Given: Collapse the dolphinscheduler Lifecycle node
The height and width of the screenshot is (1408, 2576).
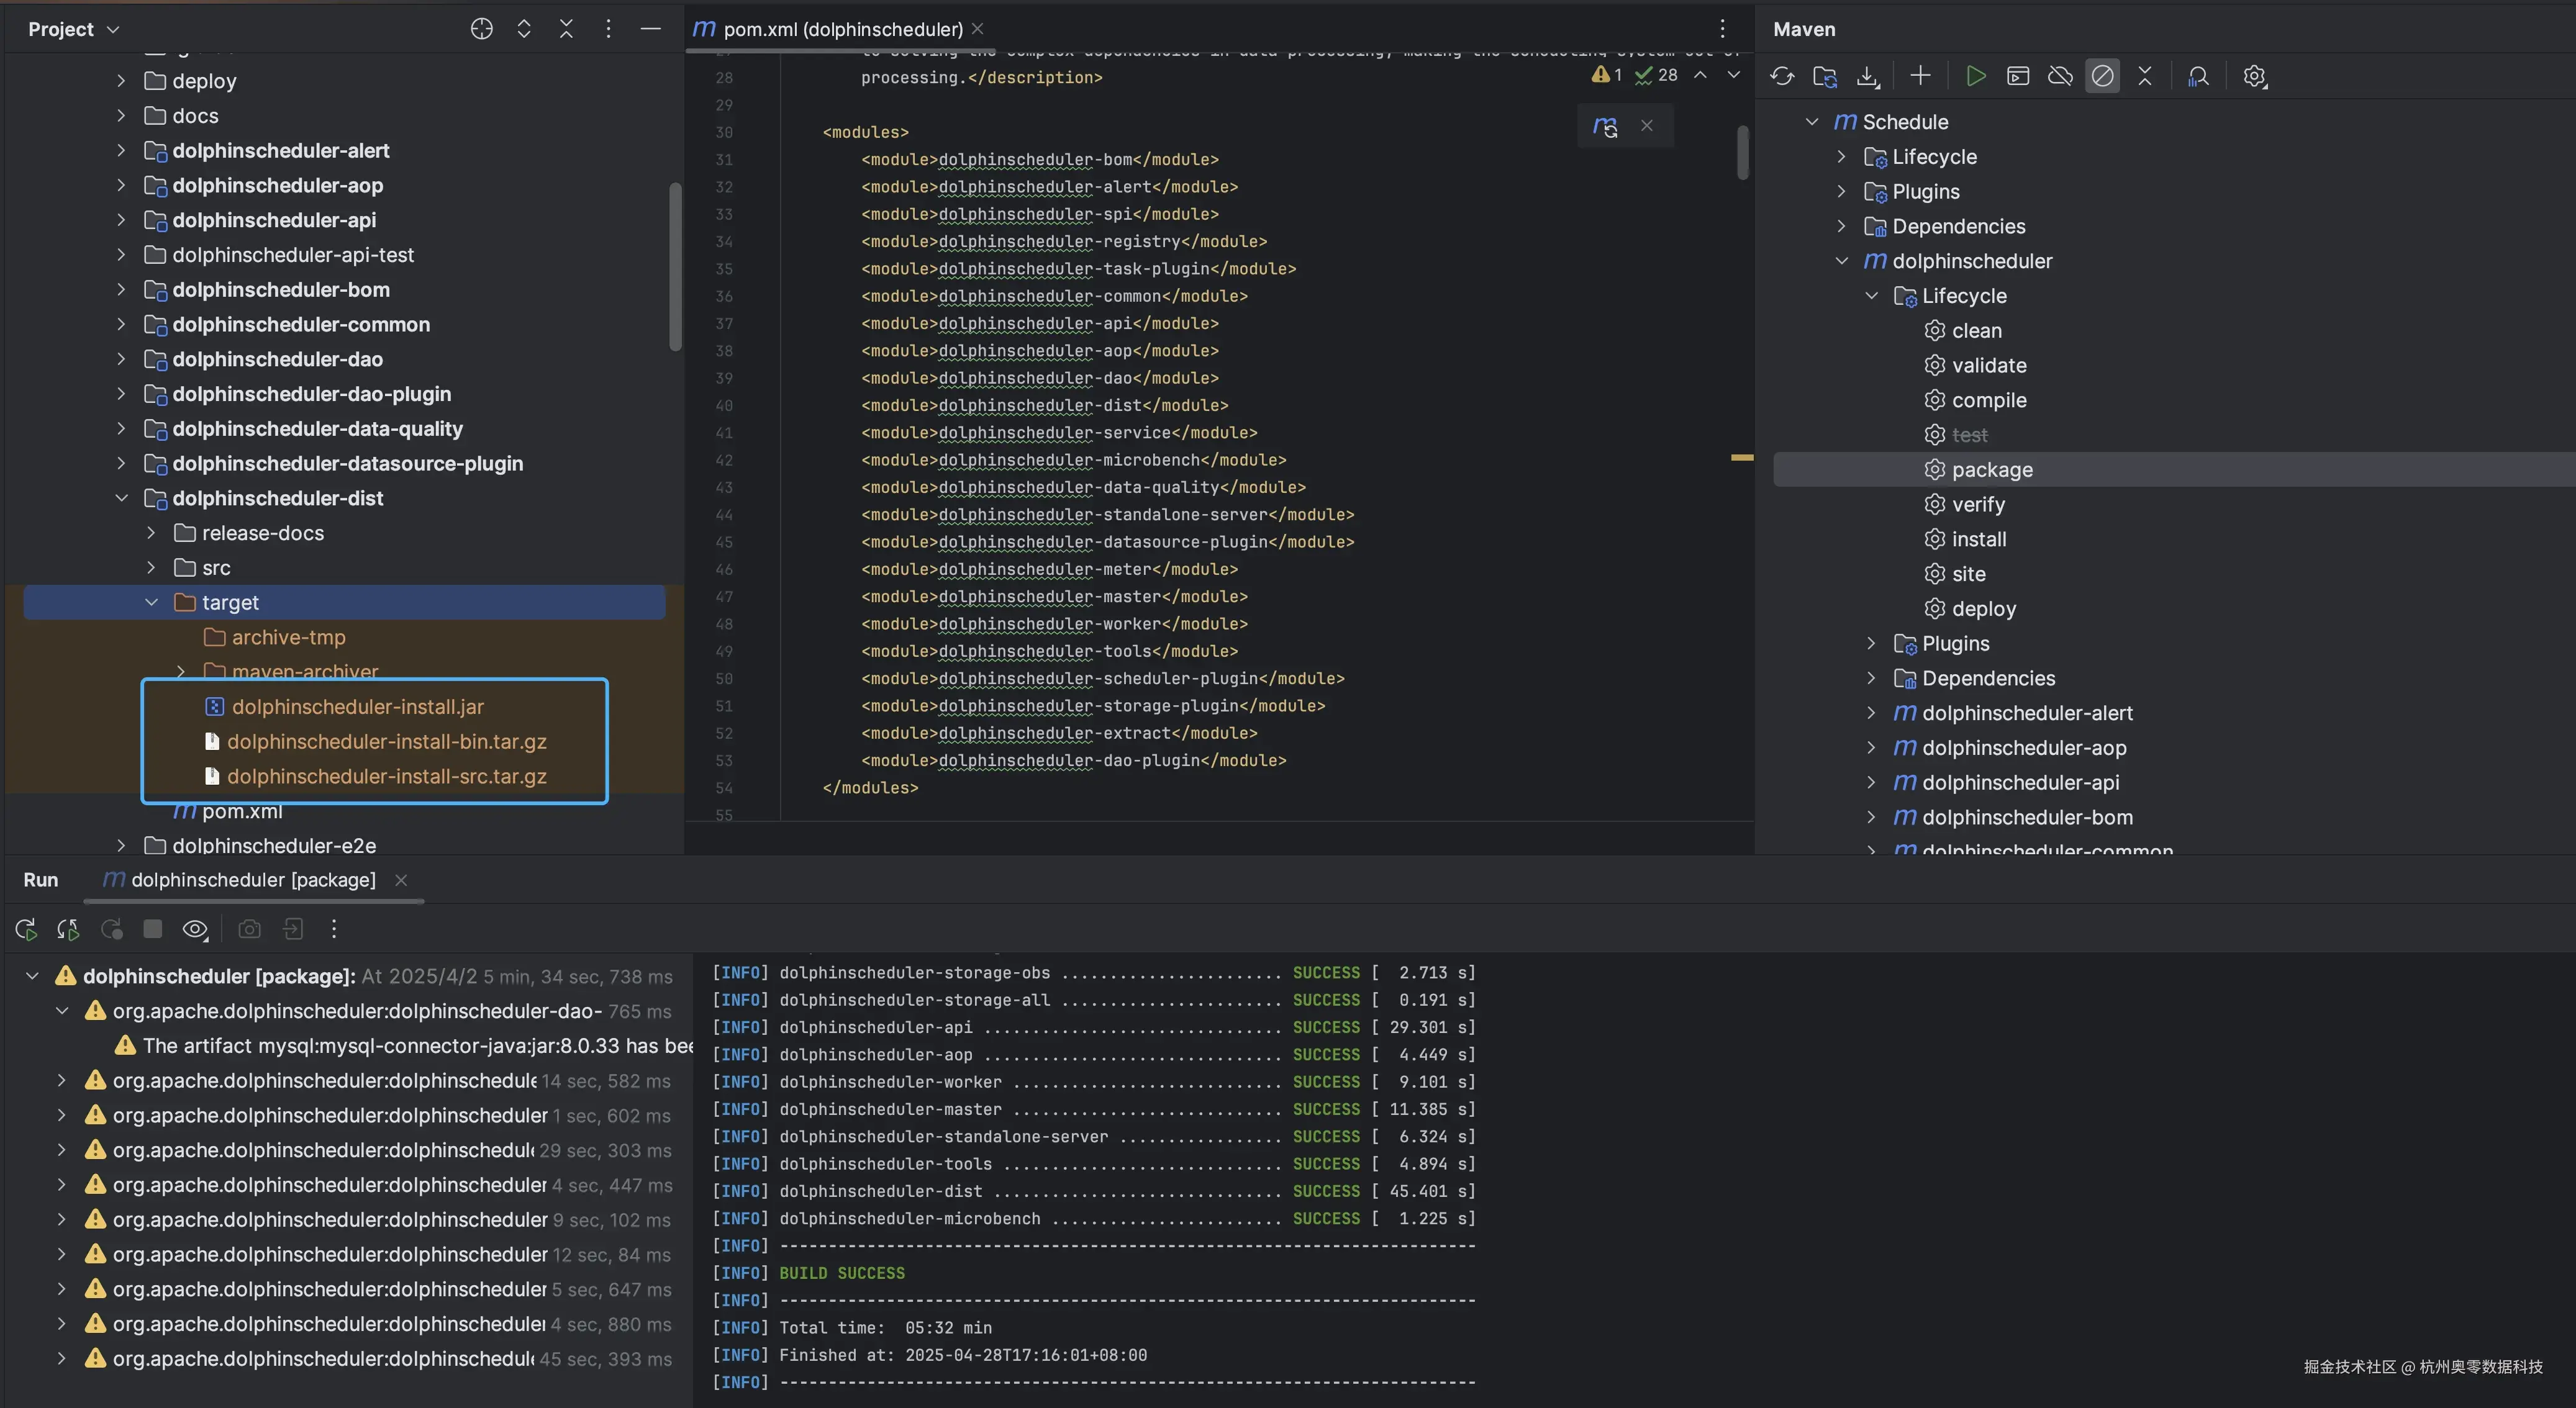Looking at the screenshot, I should click(x=1870, y=295).
